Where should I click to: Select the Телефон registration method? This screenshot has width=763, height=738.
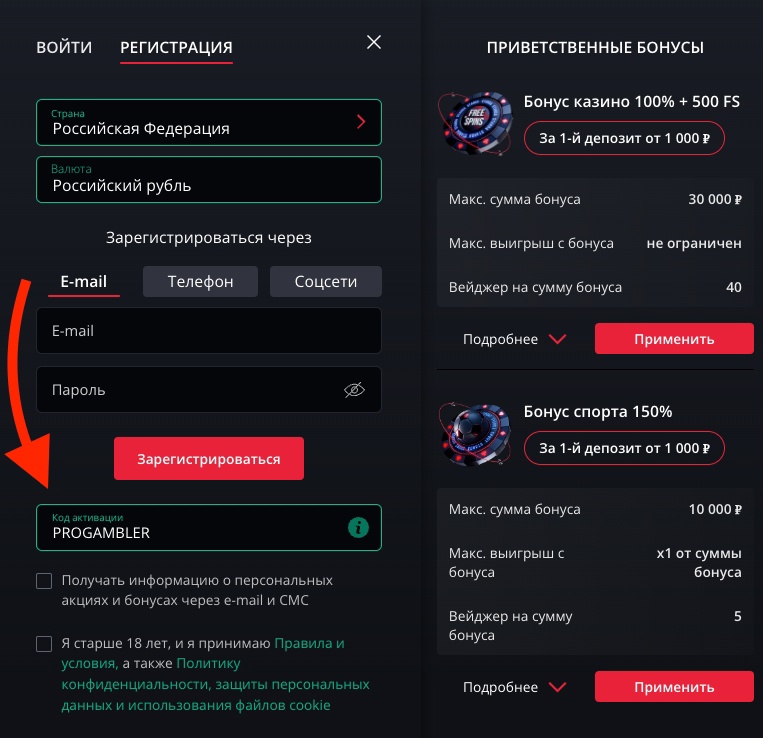click(200, 282)
